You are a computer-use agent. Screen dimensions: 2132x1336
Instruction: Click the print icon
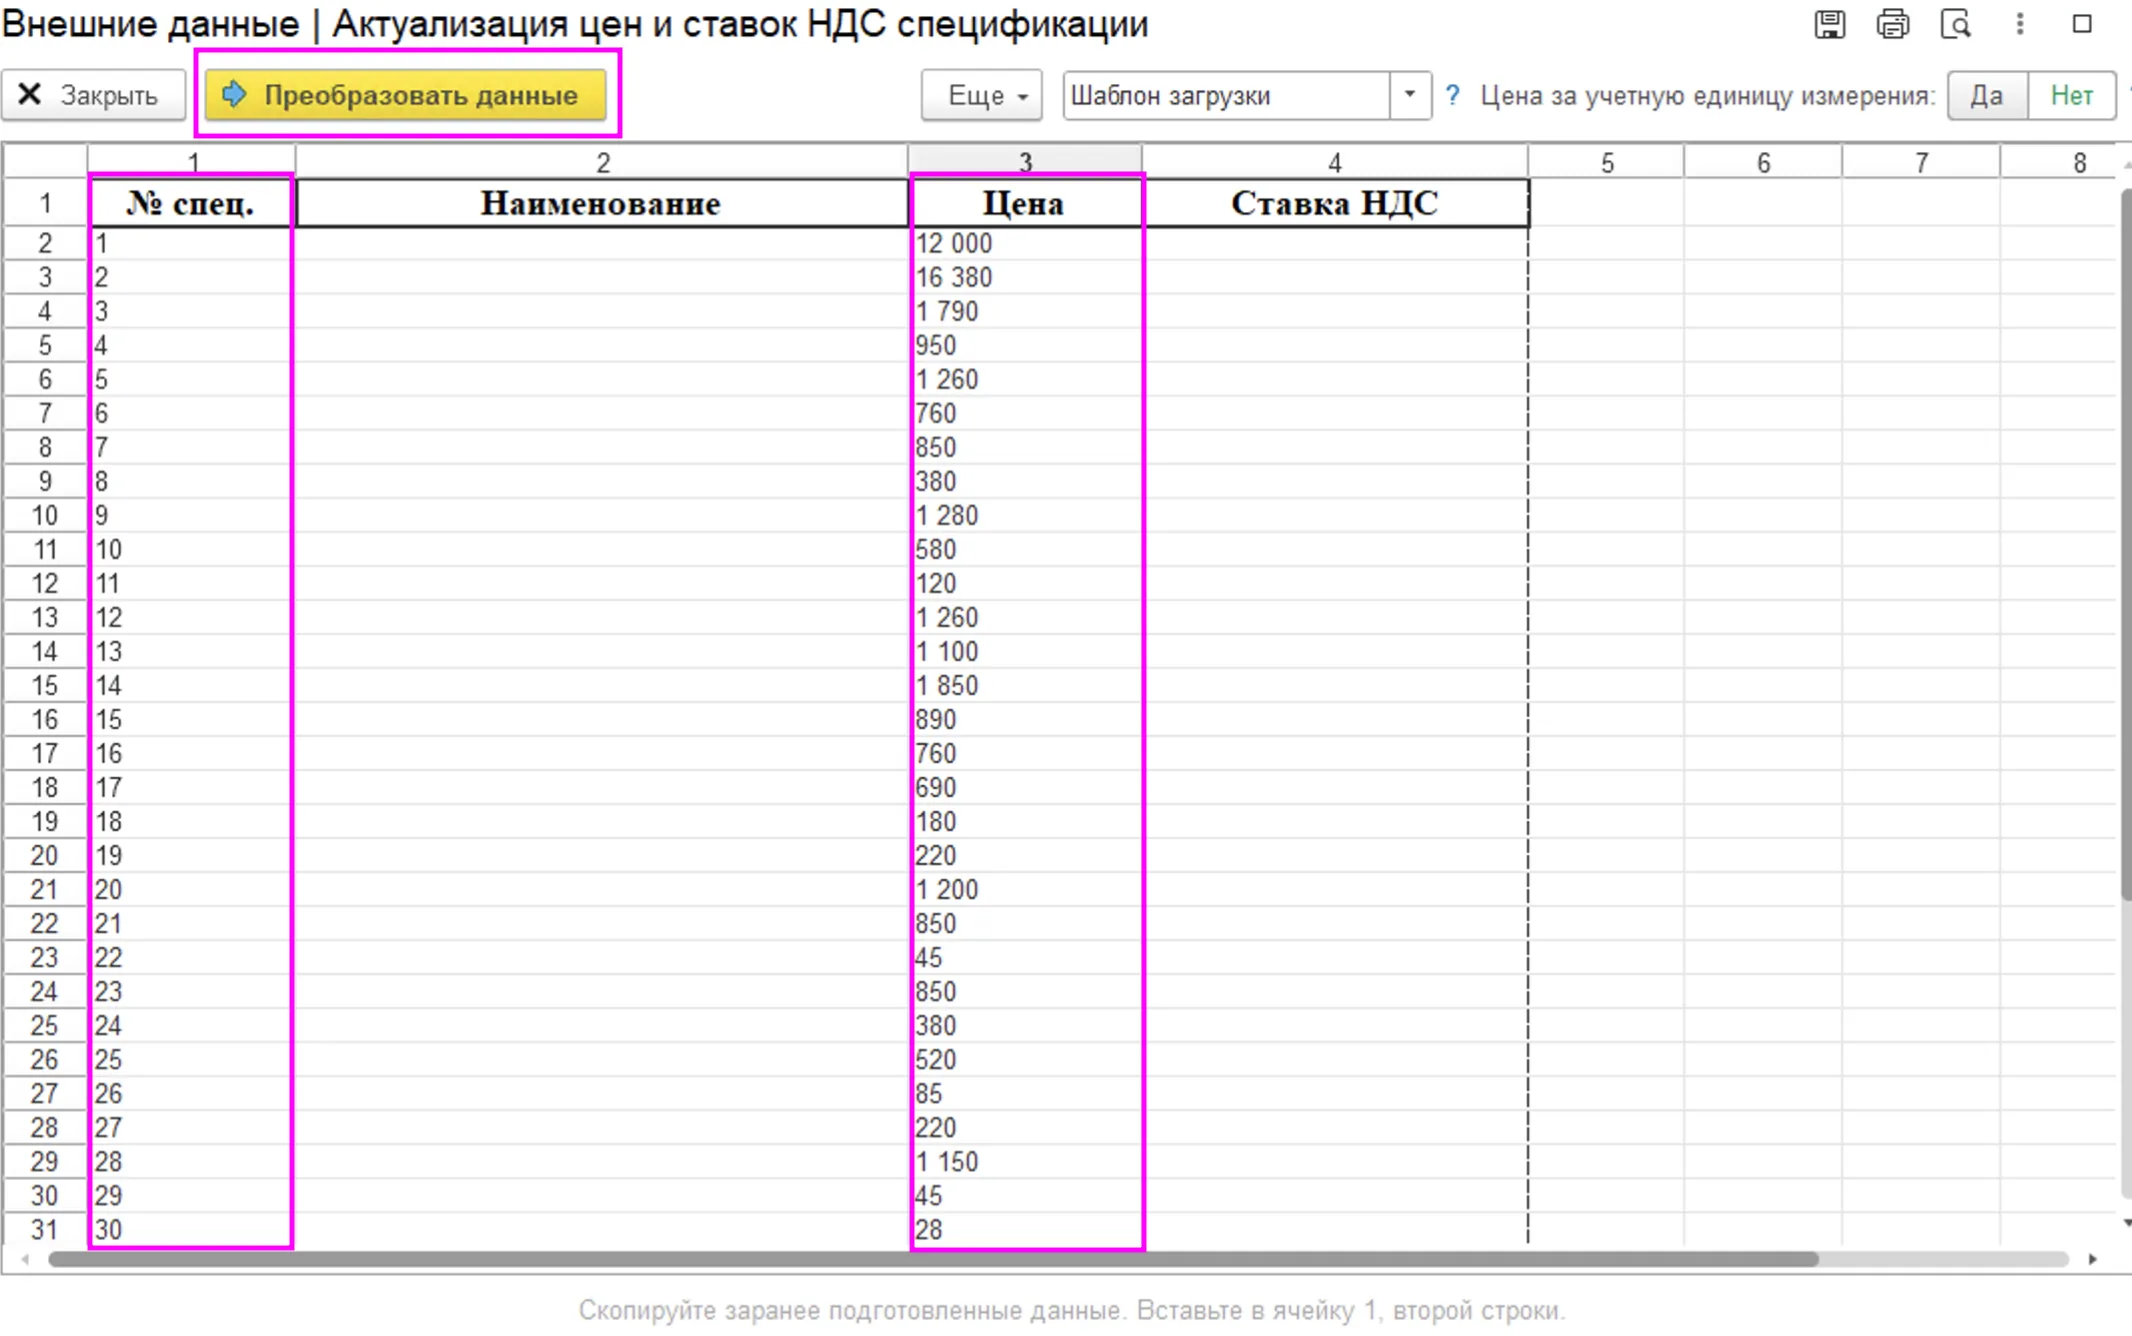coord(1892,24)
